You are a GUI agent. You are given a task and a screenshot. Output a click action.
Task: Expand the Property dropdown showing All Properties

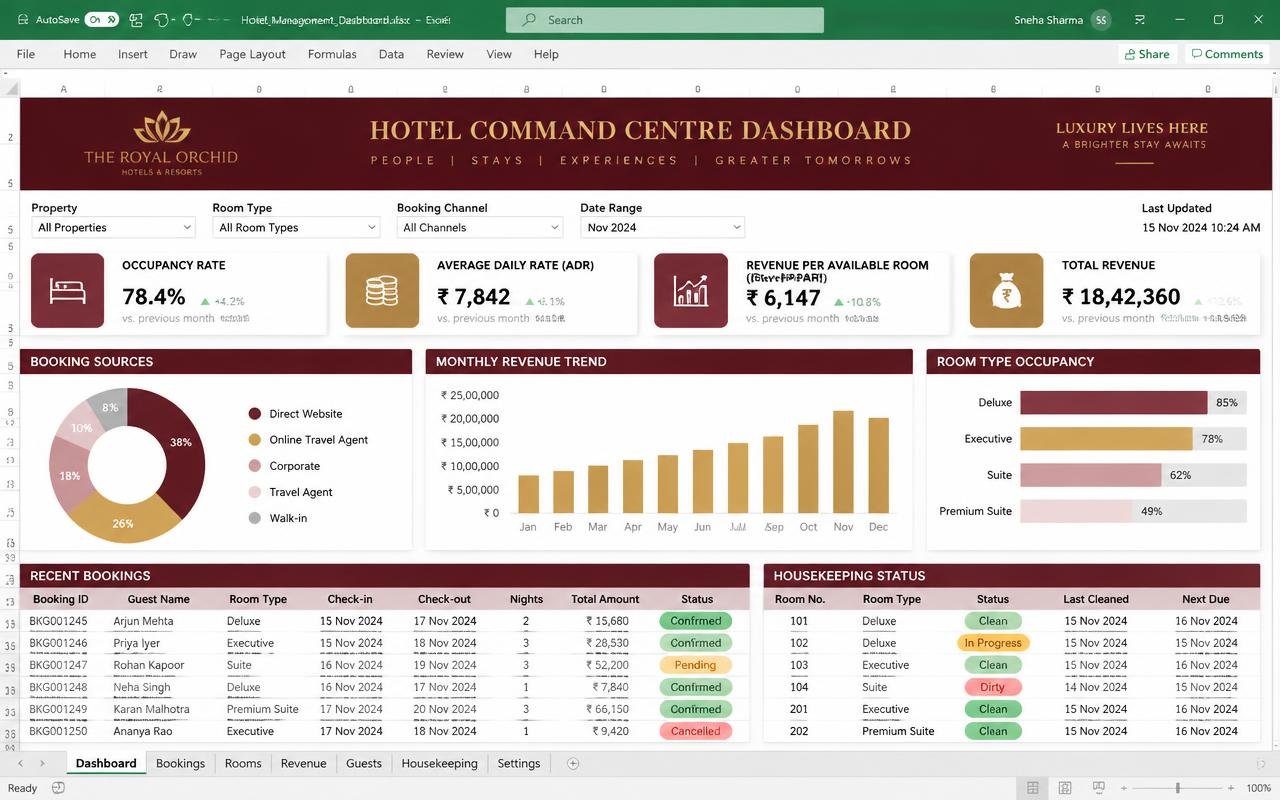113,227
